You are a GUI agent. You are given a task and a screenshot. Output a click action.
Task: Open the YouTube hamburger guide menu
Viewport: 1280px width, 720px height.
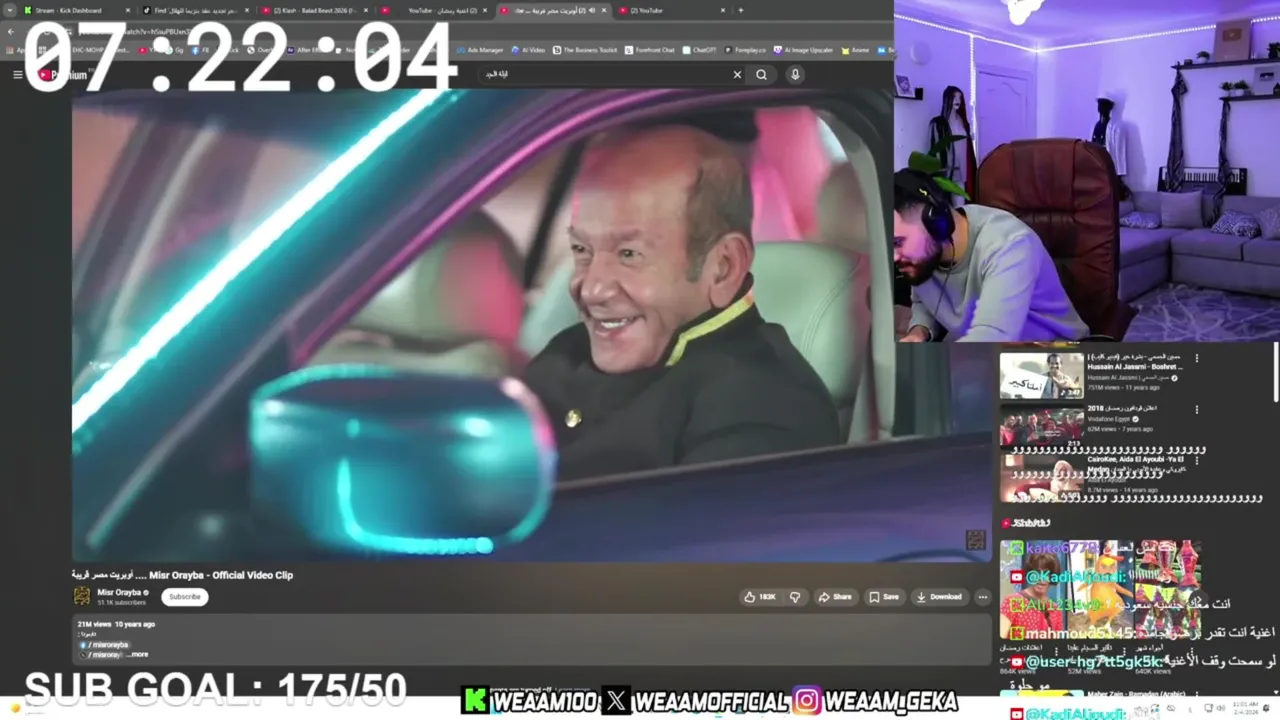(17, 74)
